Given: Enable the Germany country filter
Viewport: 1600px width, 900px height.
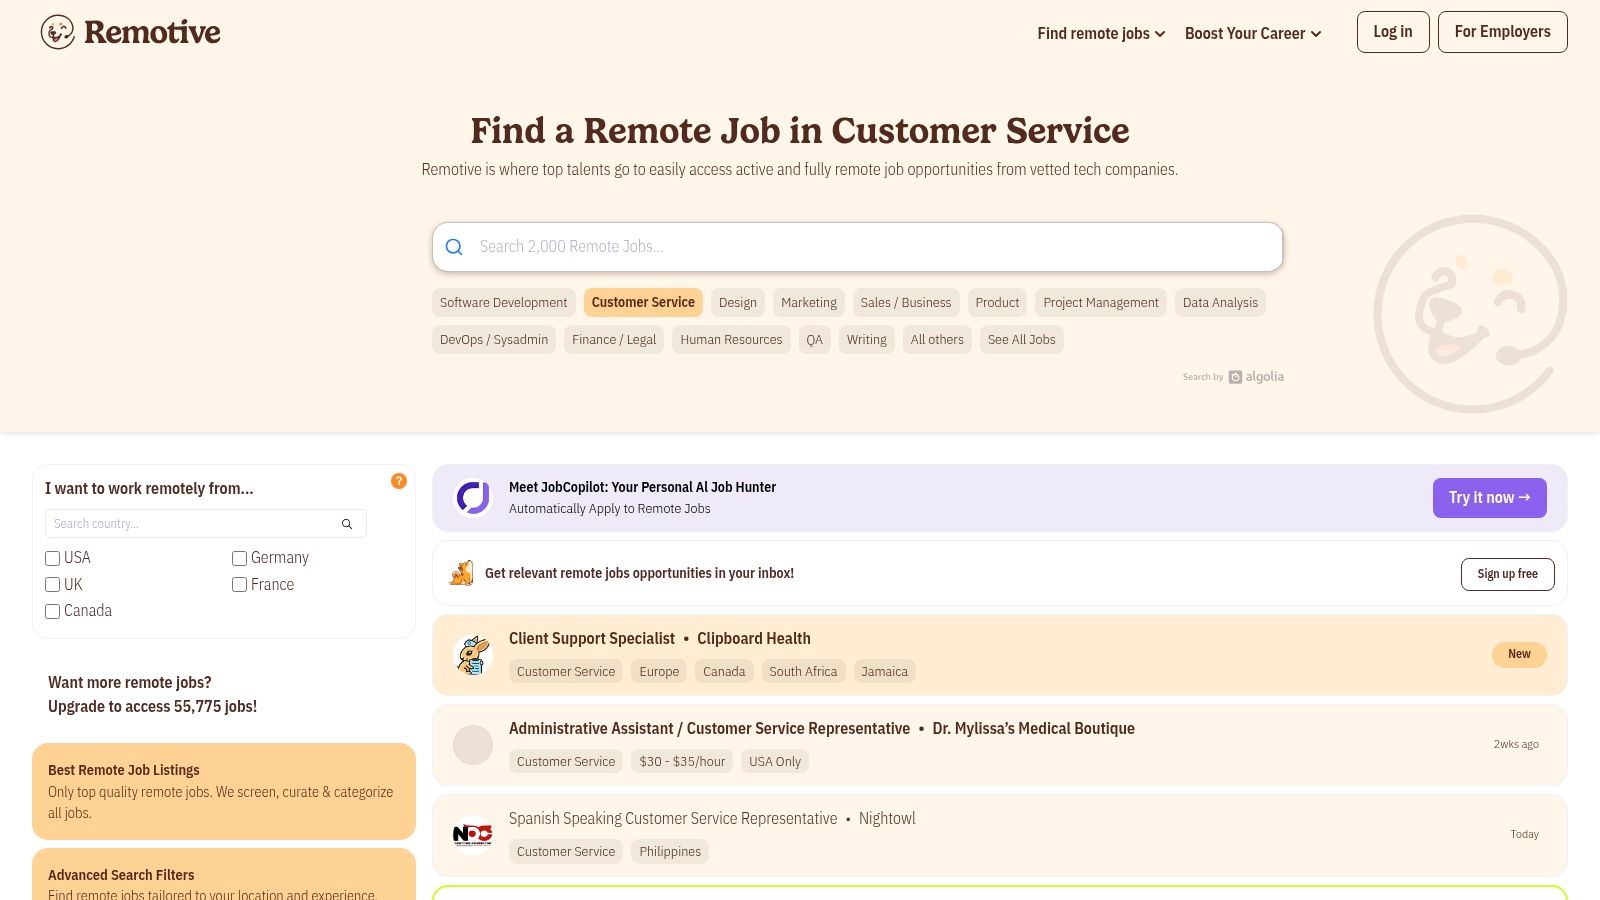Looking at the screenshot, I should [x=240, y=558].
